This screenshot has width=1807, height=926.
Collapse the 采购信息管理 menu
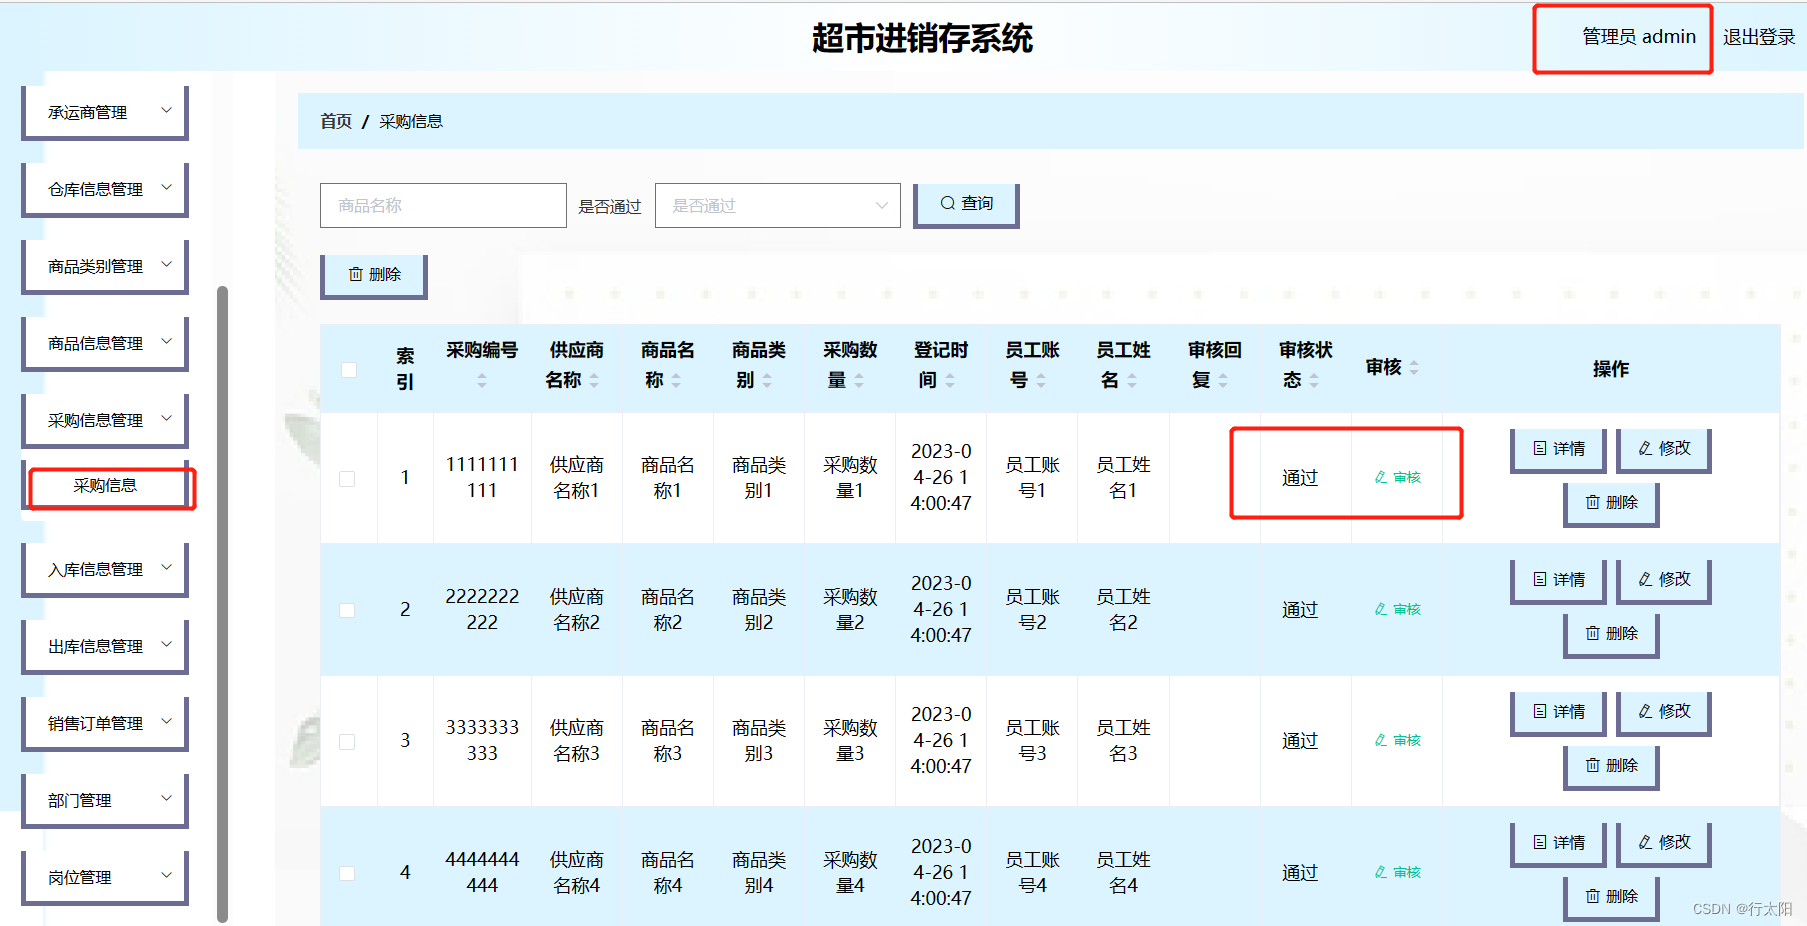pyautogui.click(x=105, y=420)
